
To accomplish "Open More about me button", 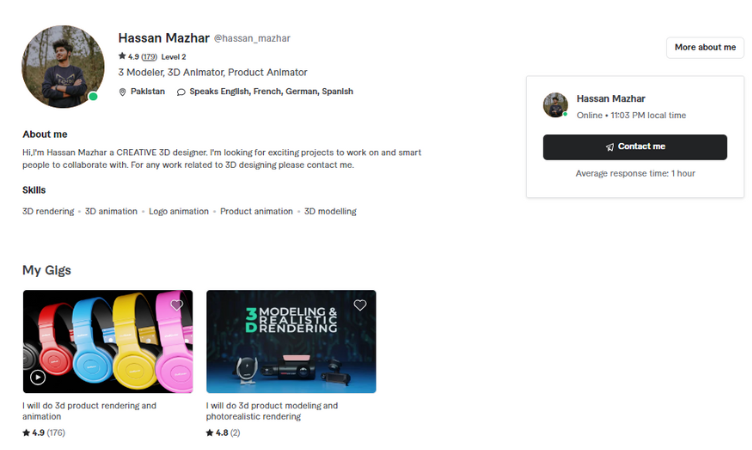I will coord(705,47).
